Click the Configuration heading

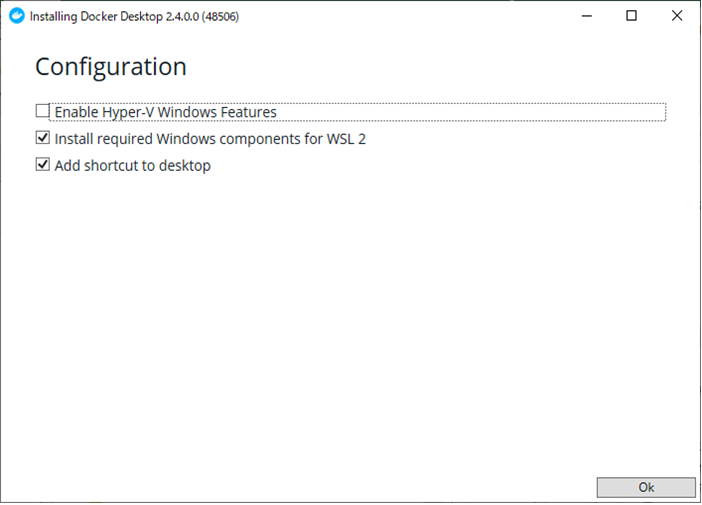click(111, 67)
